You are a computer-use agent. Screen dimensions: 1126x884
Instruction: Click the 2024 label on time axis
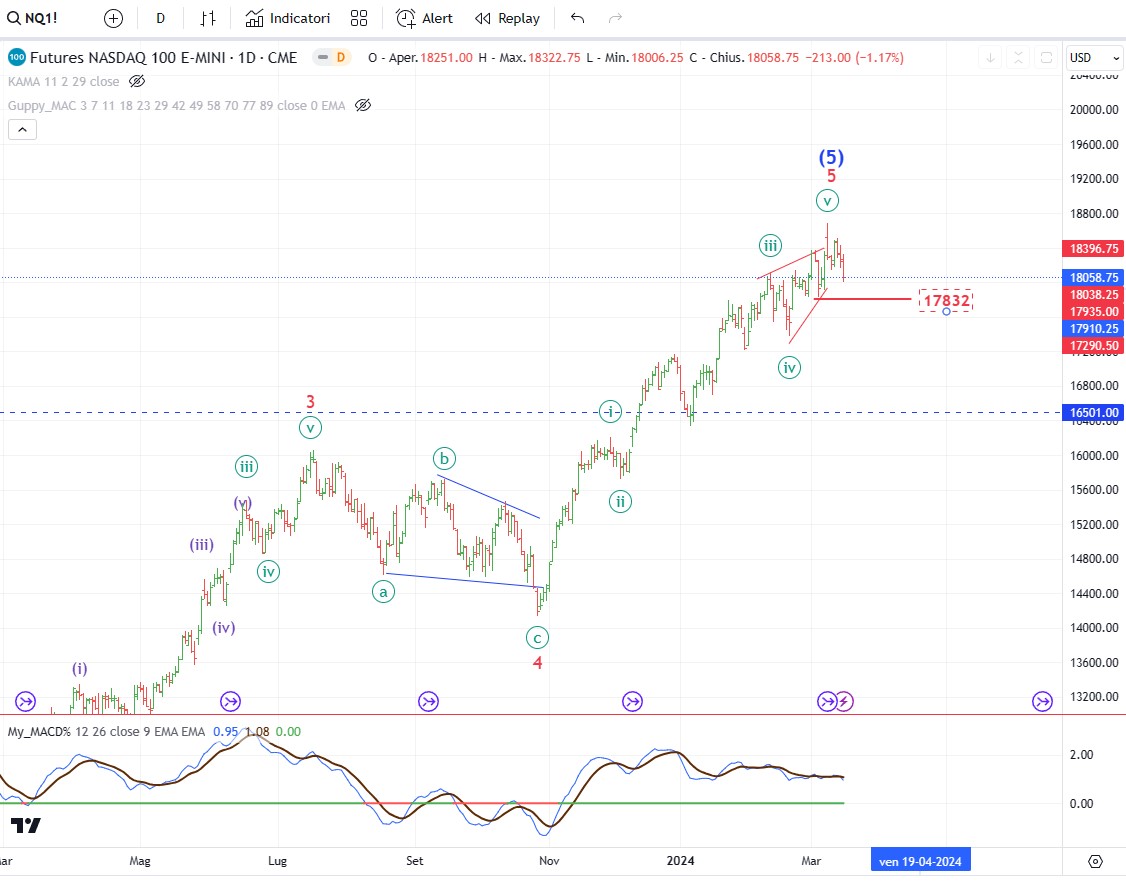tap(680, 860)
